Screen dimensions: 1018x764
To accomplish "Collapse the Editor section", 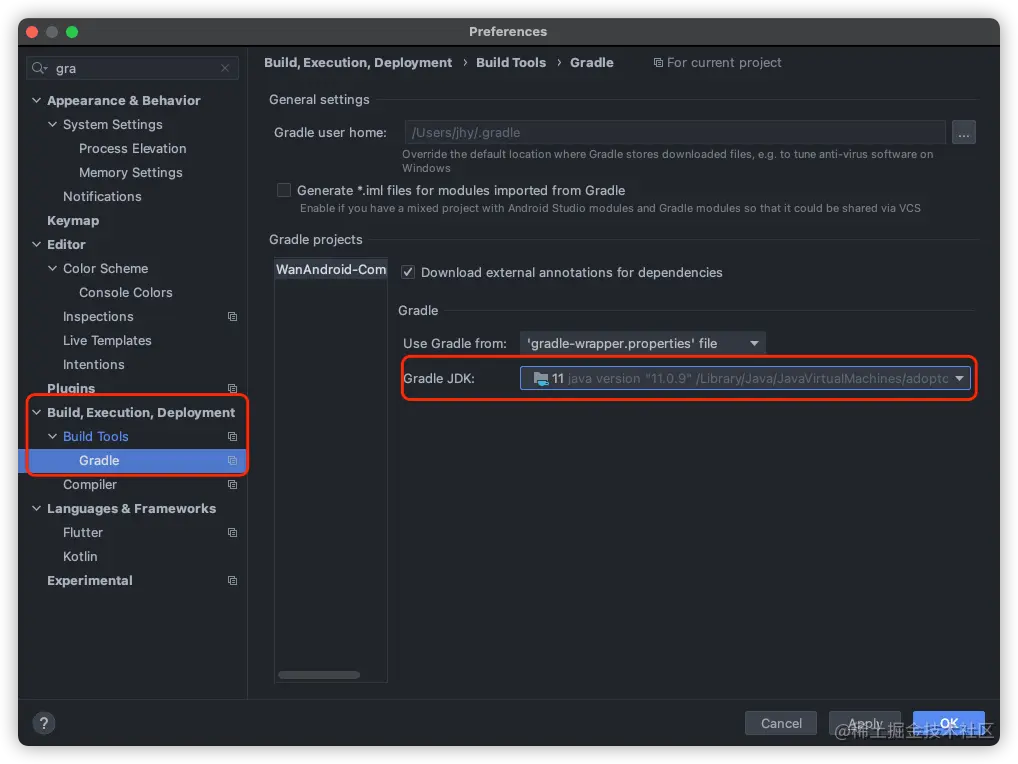I will tap(36, 244).
